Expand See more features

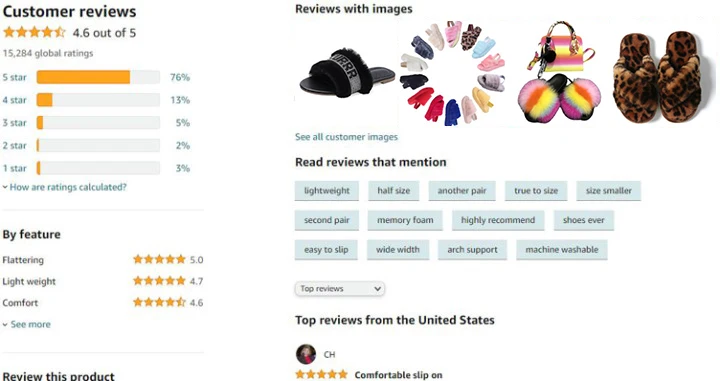27,324
